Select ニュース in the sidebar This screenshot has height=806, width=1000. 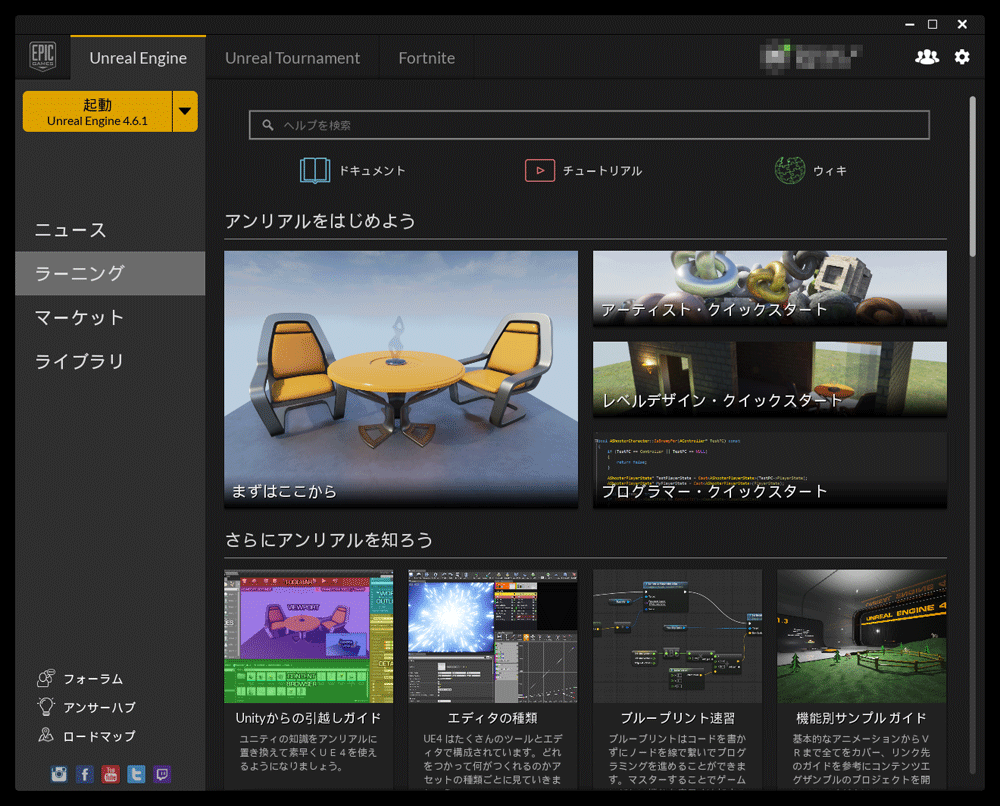click(110, 230)
